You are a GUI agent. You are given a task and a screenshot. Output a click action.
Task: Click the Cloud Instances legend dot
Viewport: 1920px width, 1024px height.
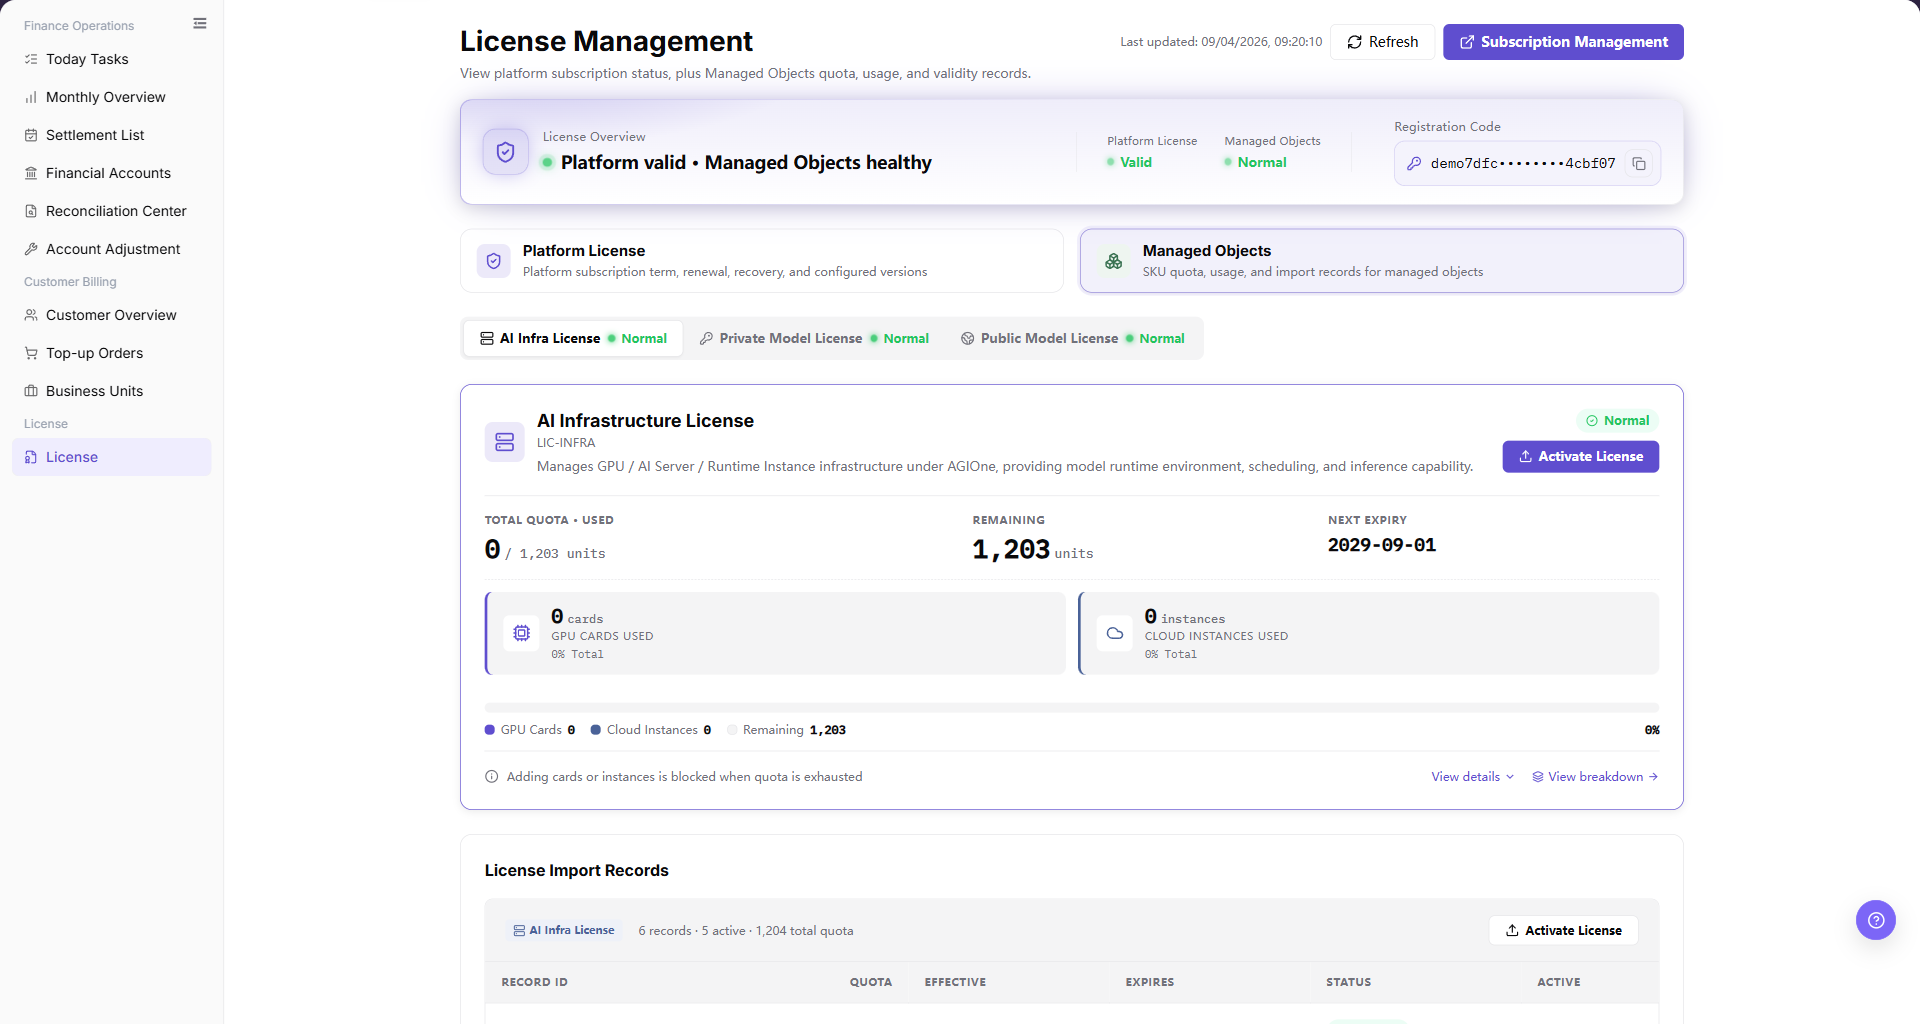click(596, 730)
